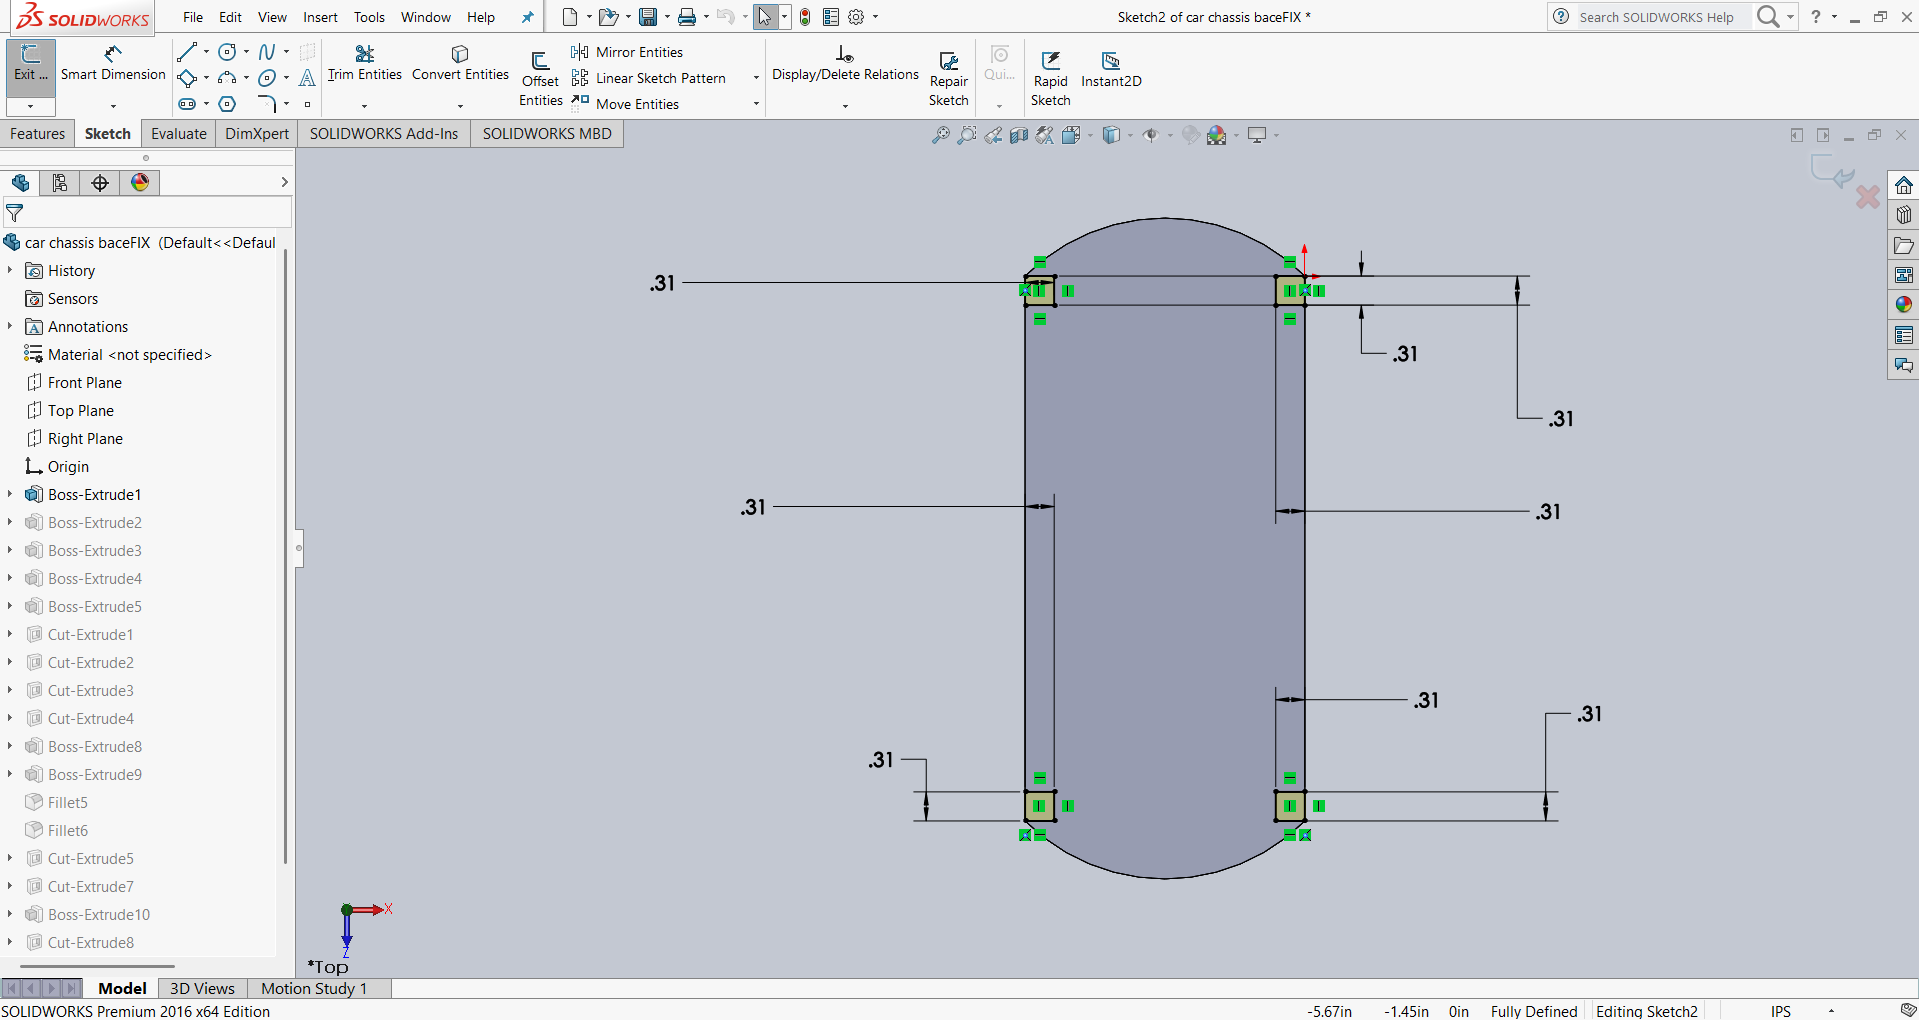Click the Trim Entities tool
This screenshot has width=1919, height=1020.
[365, 64]
